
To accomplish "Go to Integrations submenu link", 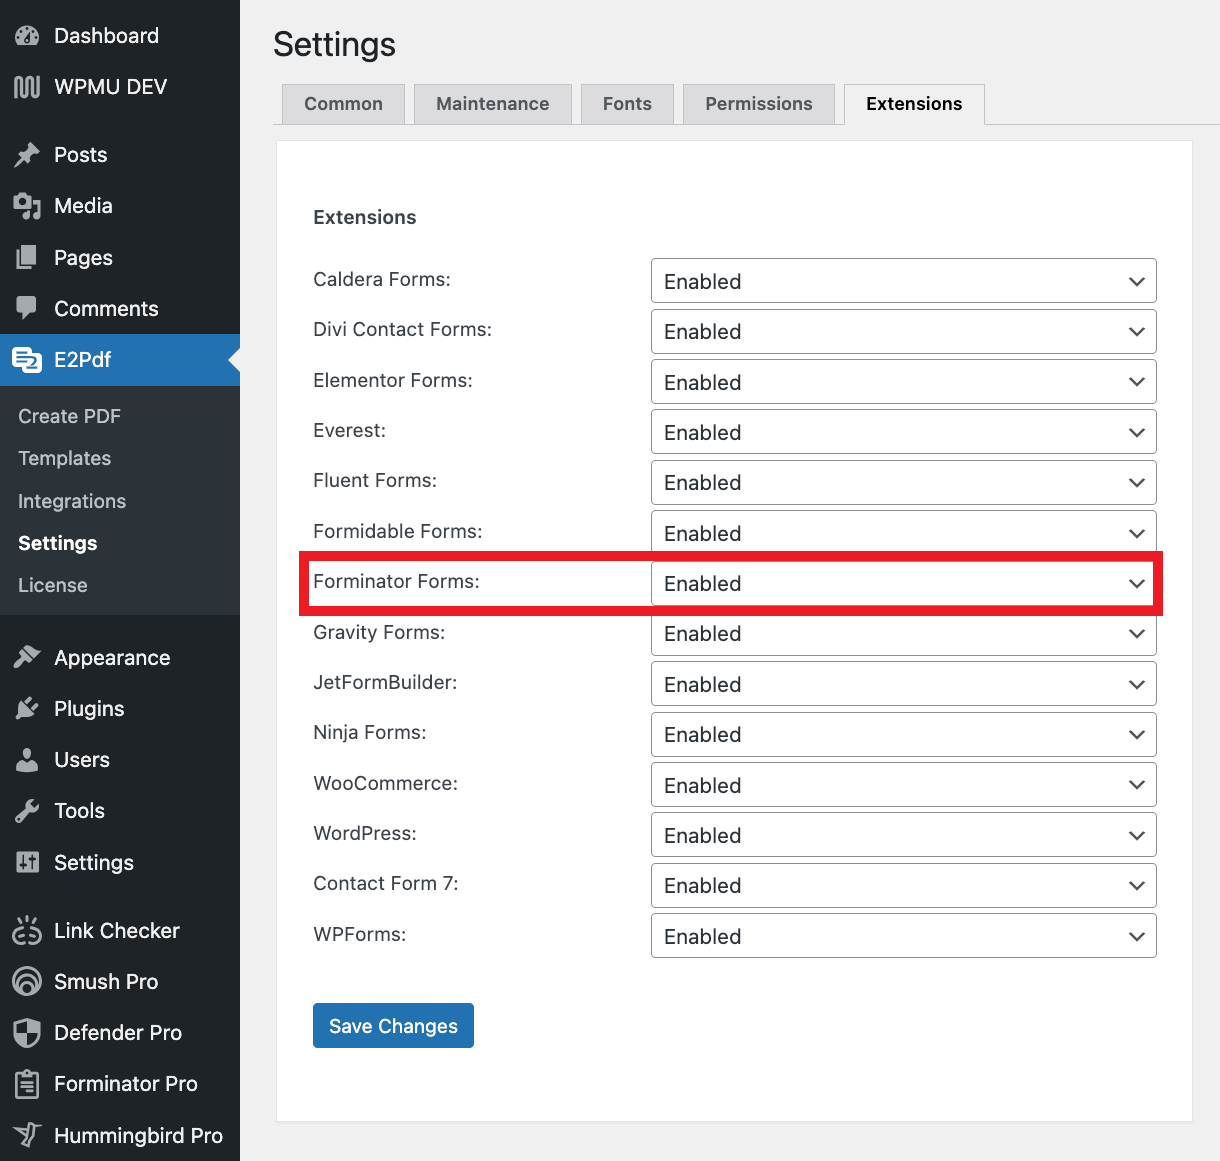I will [x=72, y=501].
